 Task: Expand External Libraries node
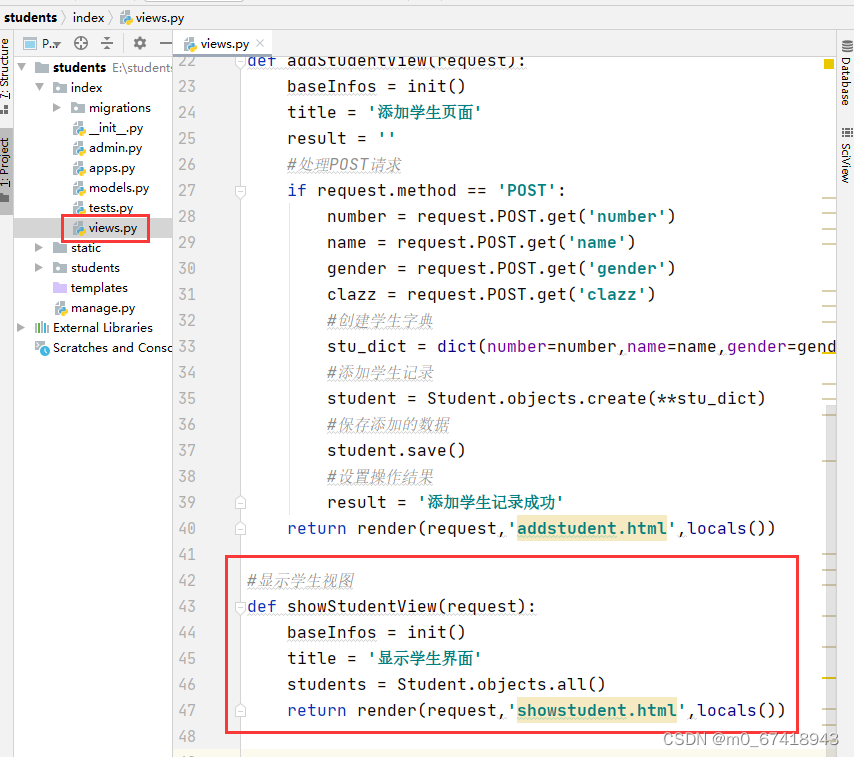[21, 327]
